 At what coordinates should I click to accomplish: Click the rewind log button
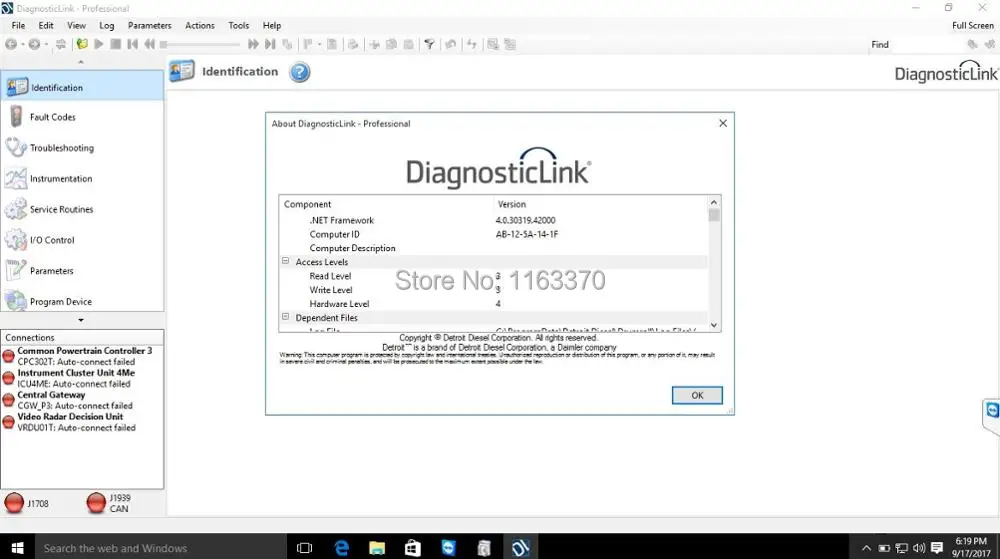(x=149, y=44)
